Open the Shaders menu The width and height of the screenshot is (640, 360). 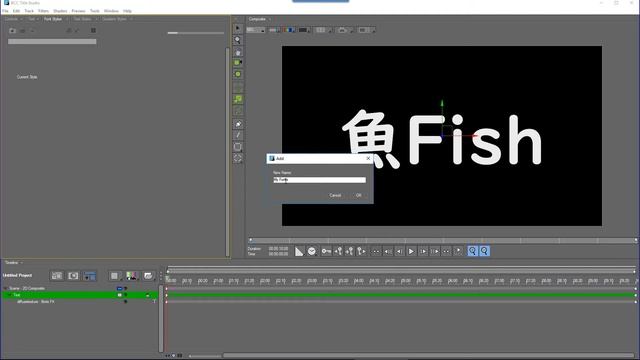[60, 11]
